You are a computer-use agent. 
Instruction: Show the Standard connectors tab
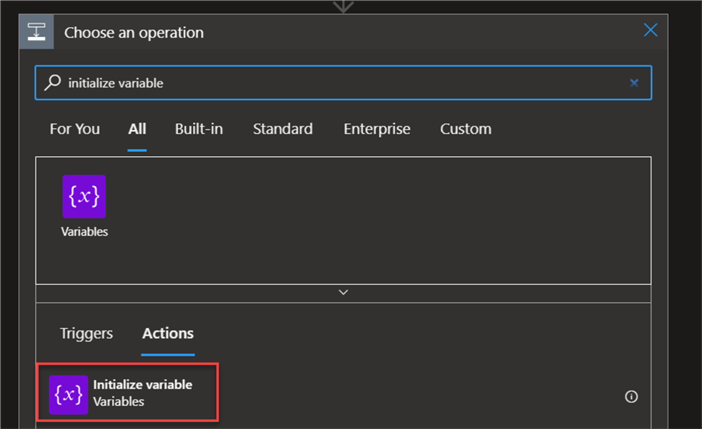pos(282,129)
